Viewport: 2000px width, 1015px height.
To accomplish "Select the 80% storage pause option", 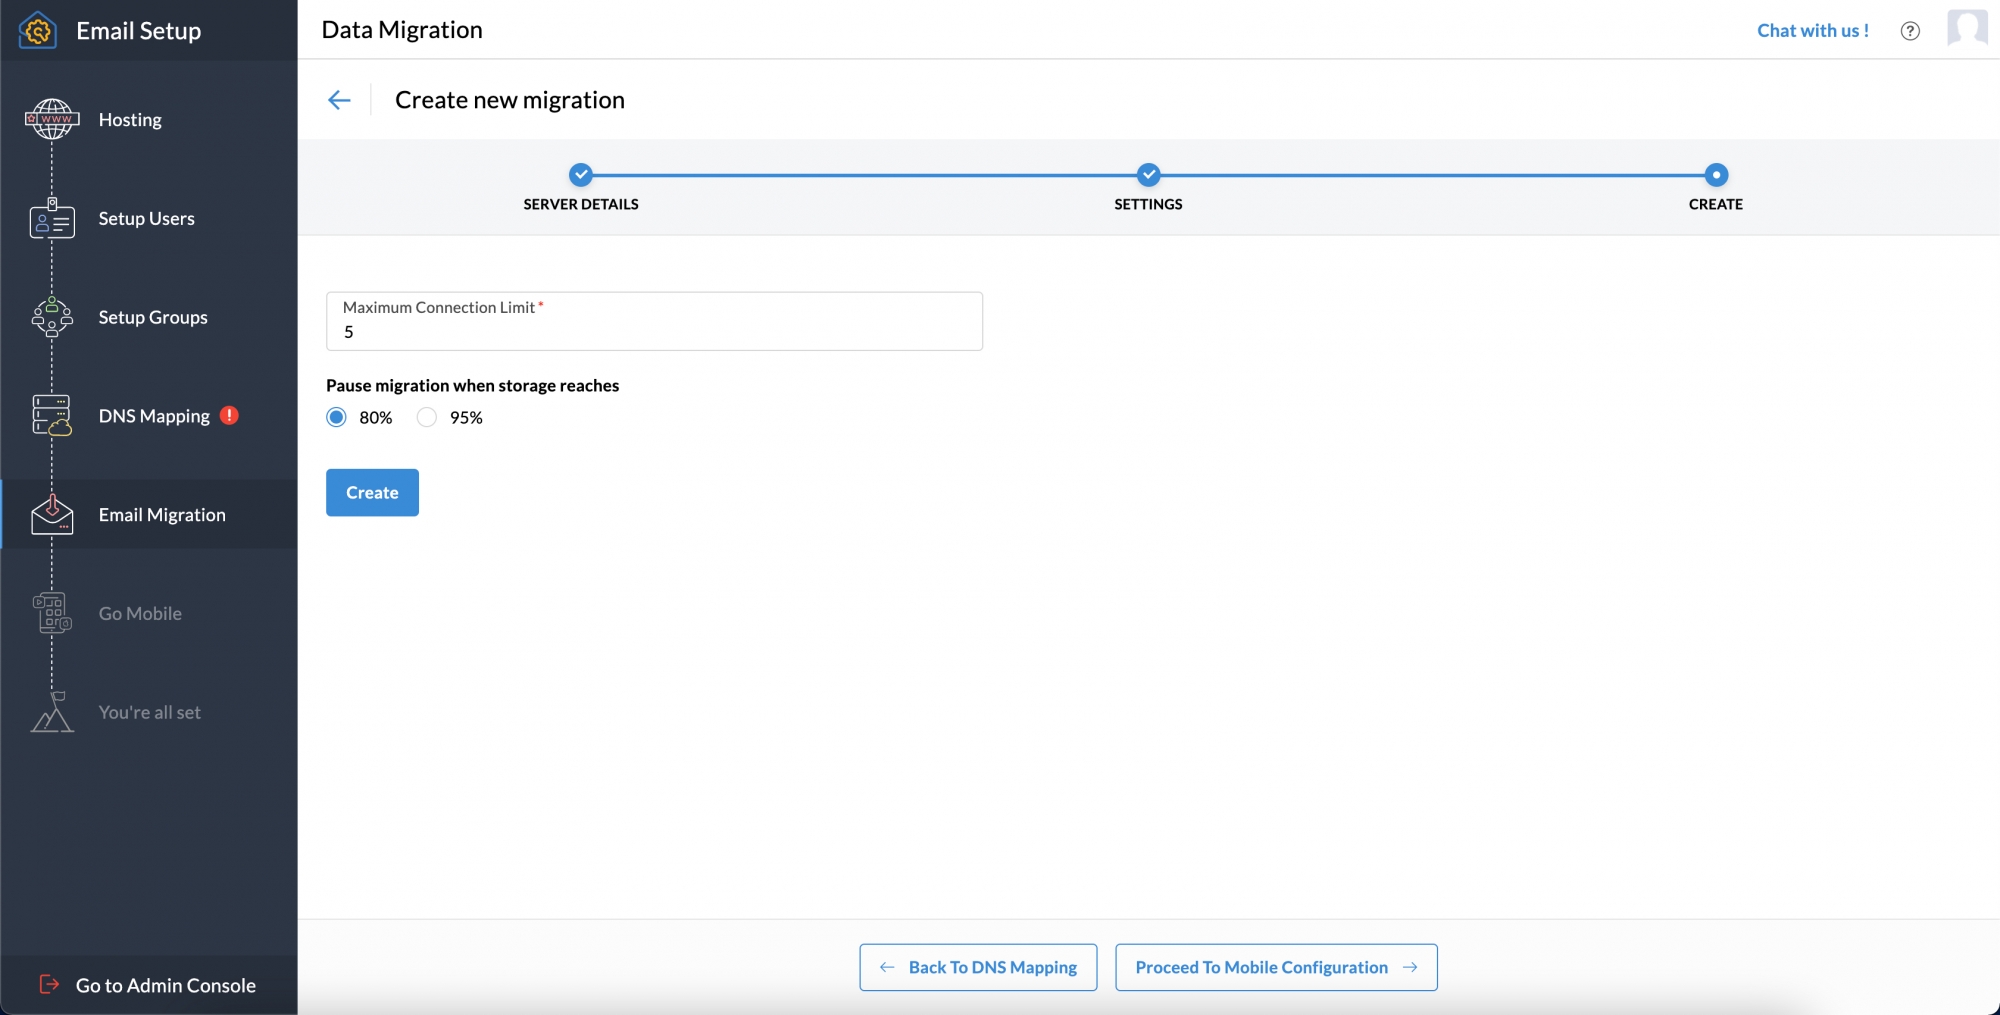I will click(x=336, y=417).
